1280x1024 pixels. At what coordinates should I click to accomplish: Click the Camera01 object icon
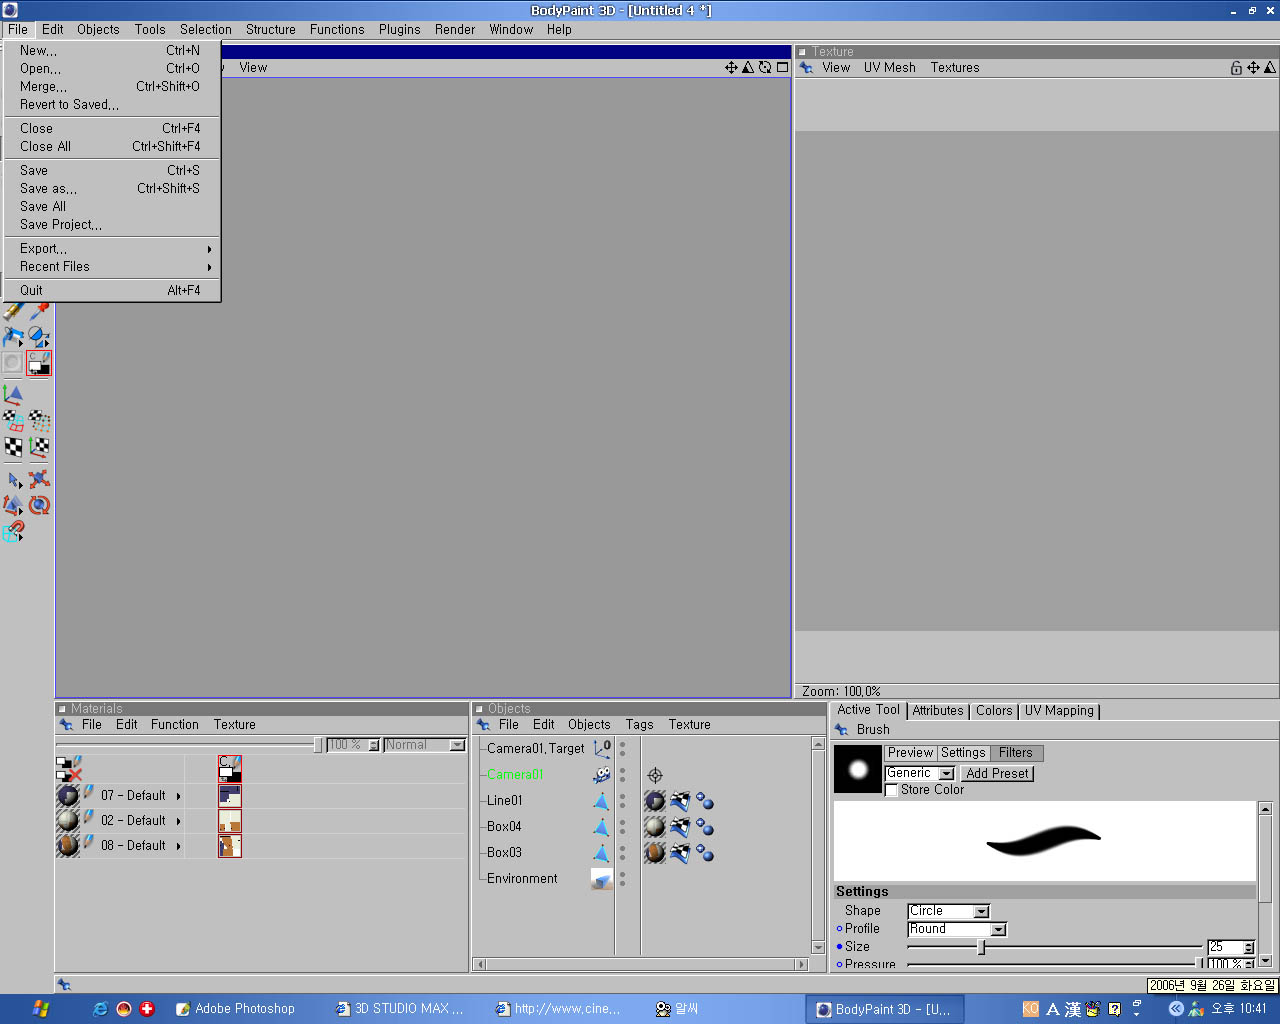click(601, 774)
